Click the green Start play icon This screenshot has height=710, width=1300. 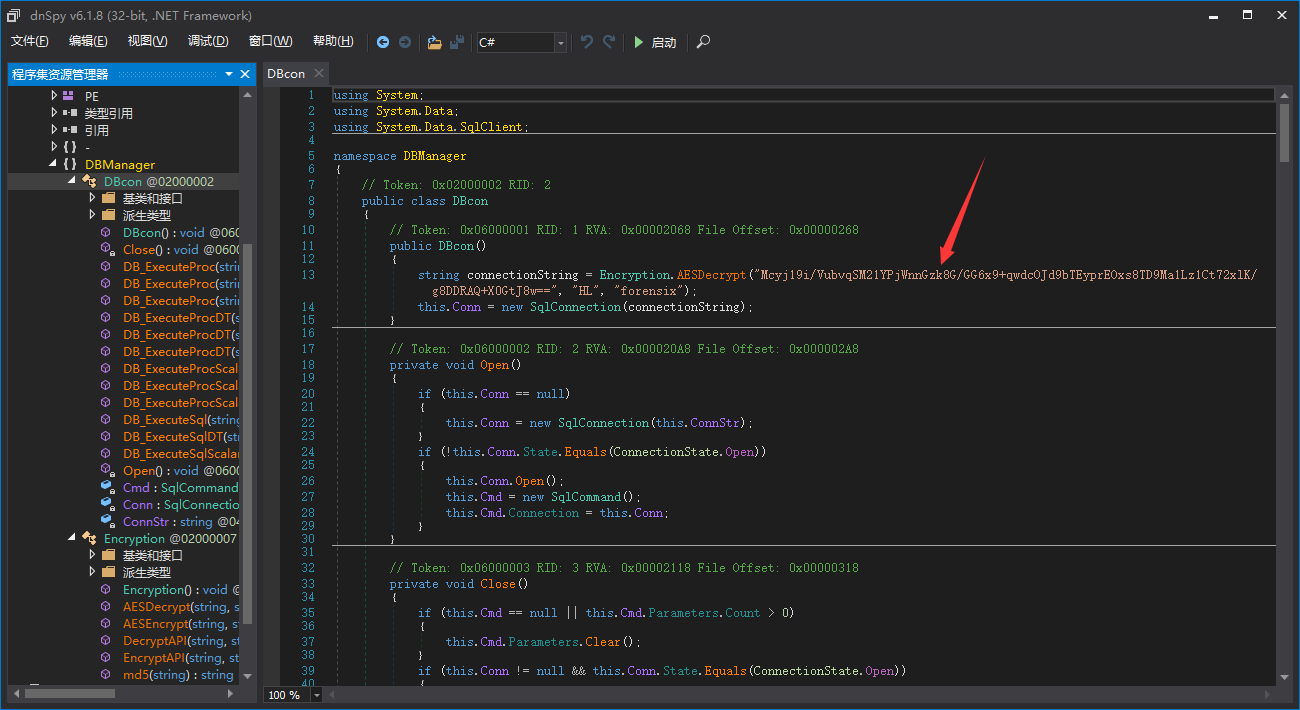(638, 42)
